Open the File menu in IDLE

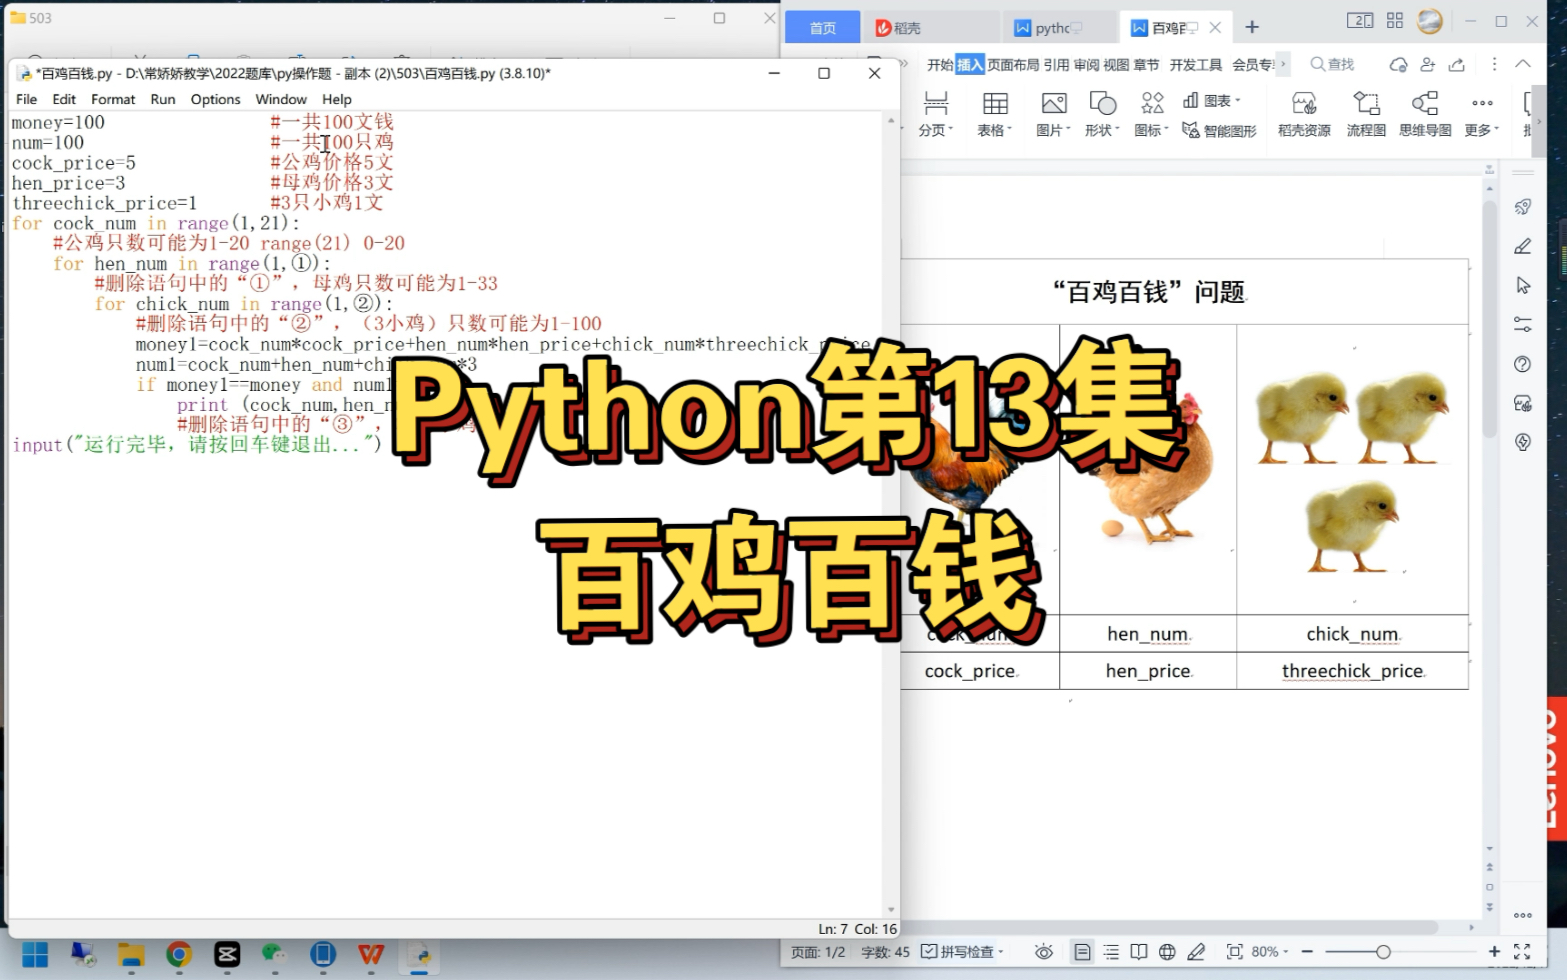click(26, 99)
